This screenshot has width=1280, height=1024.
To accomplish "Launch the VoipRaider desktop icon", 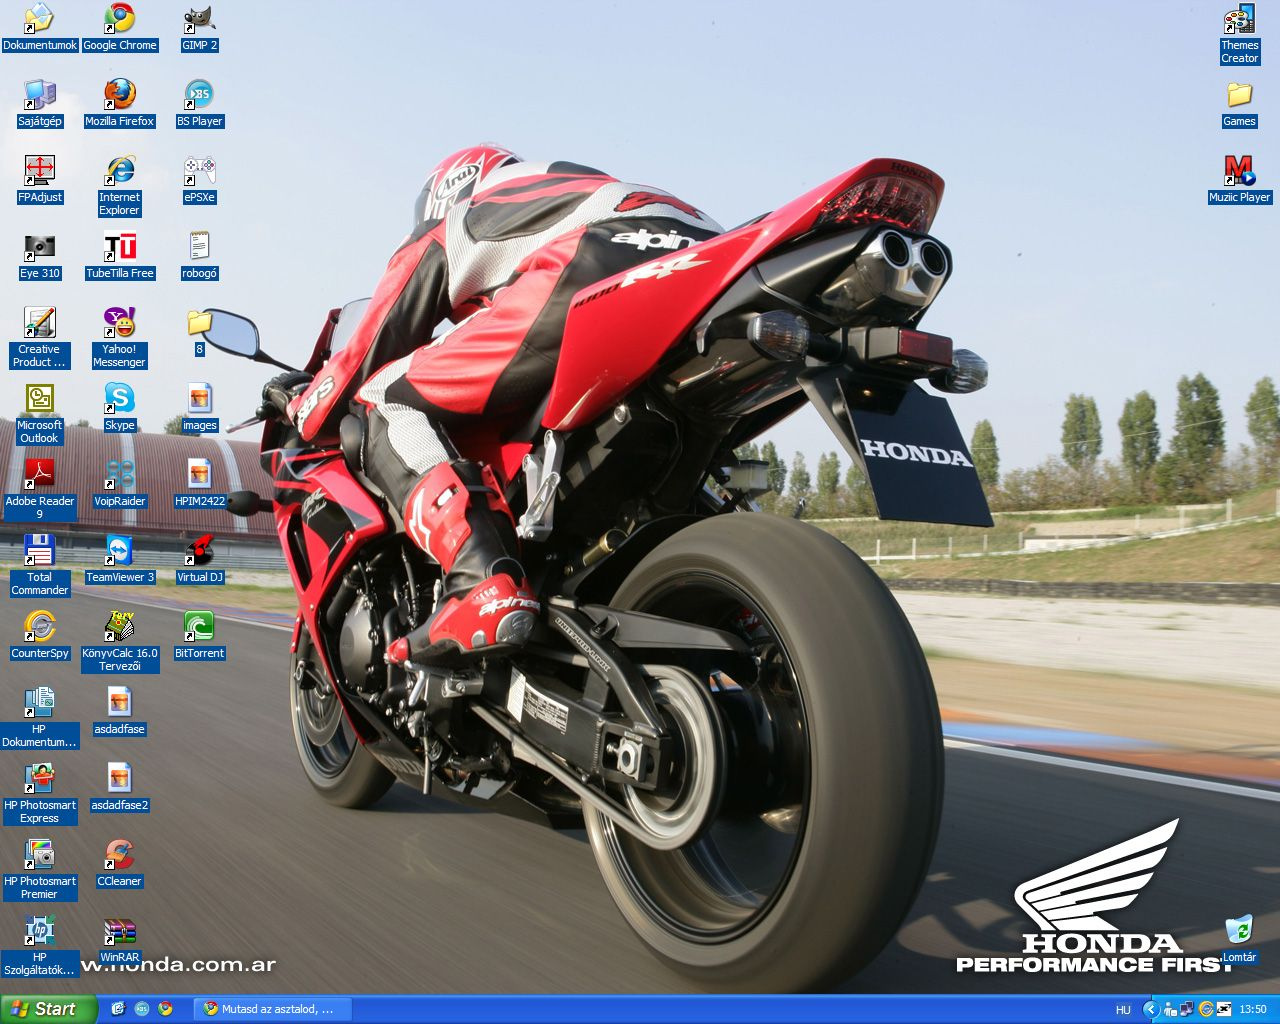I will (x=119, y=484).
